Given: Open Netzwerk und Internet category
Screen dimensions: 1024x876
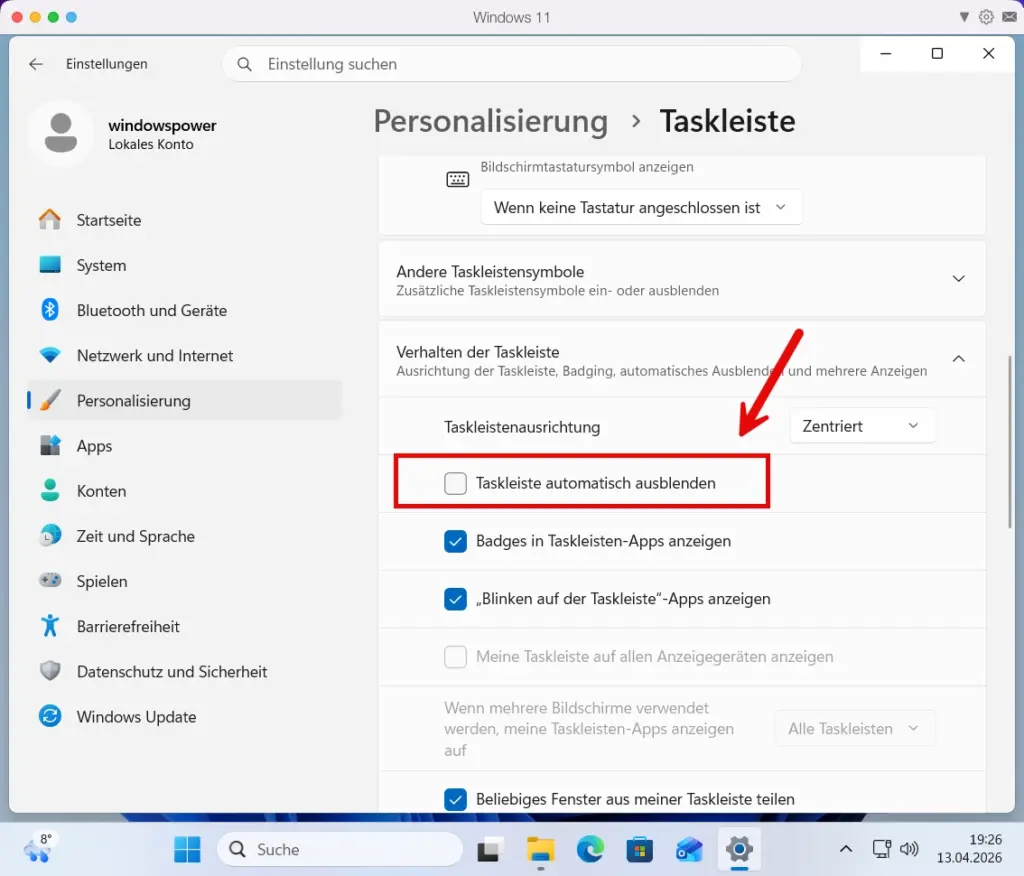Looking at the screenshot, I should coord(185,355).
